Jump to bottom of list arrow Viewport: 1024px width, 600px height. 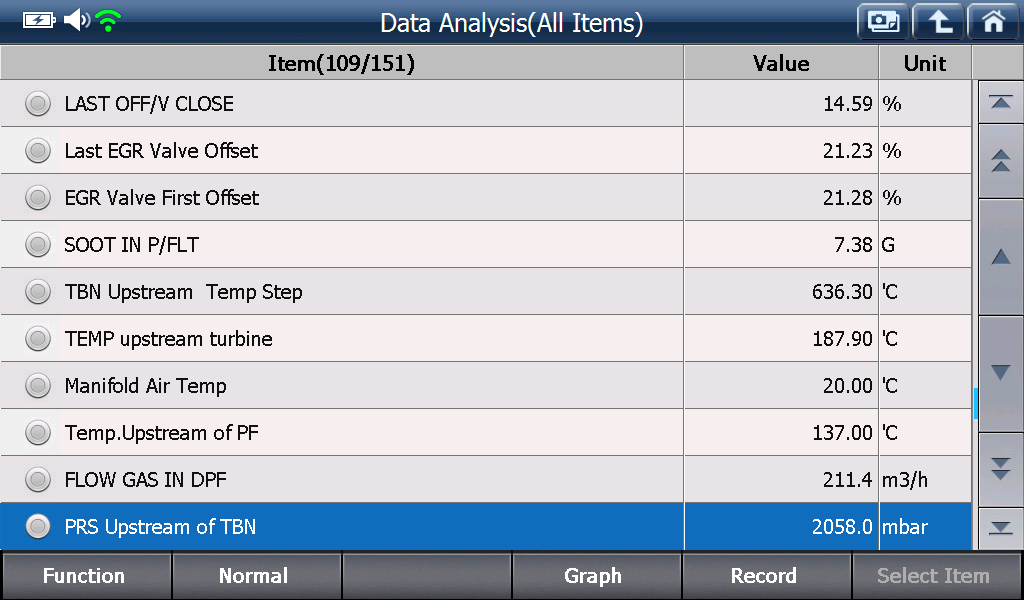(x=1000, y=528)
